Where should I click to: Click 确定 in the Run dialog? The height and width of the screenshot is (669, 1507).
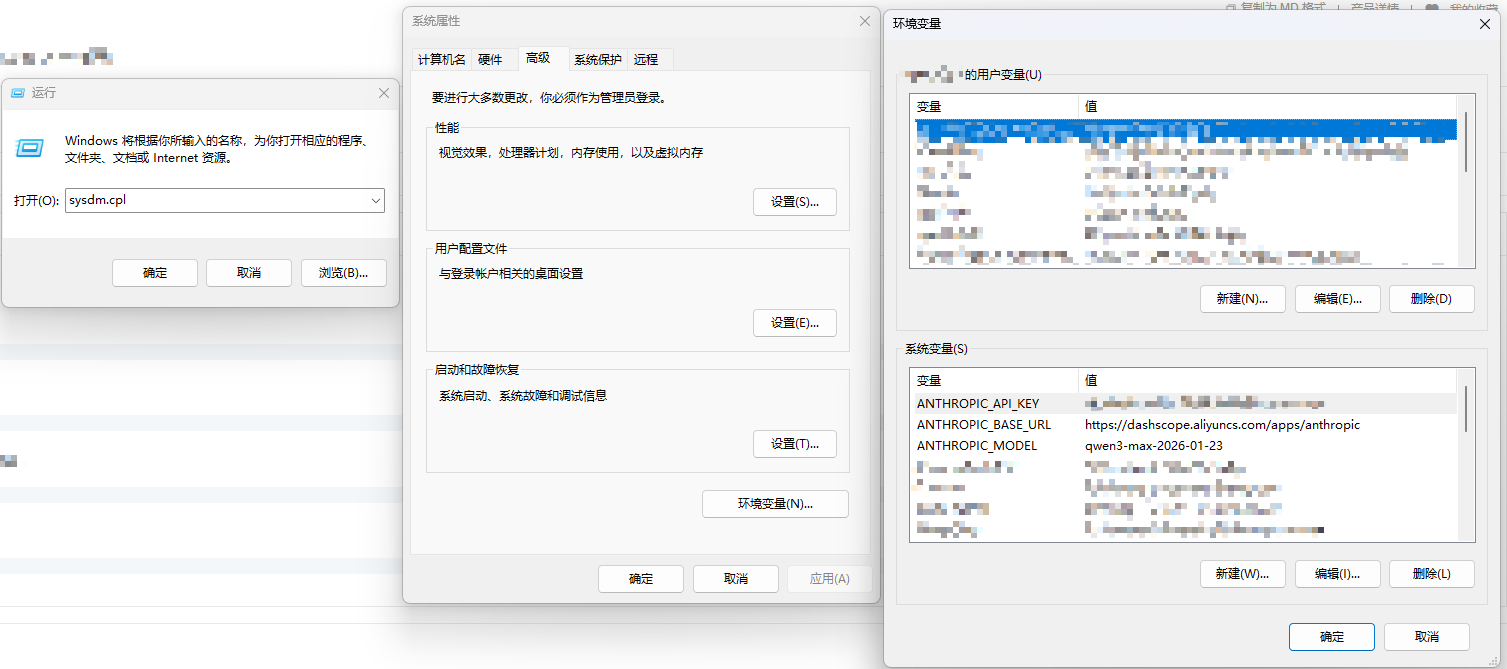(x=154, y=272)
